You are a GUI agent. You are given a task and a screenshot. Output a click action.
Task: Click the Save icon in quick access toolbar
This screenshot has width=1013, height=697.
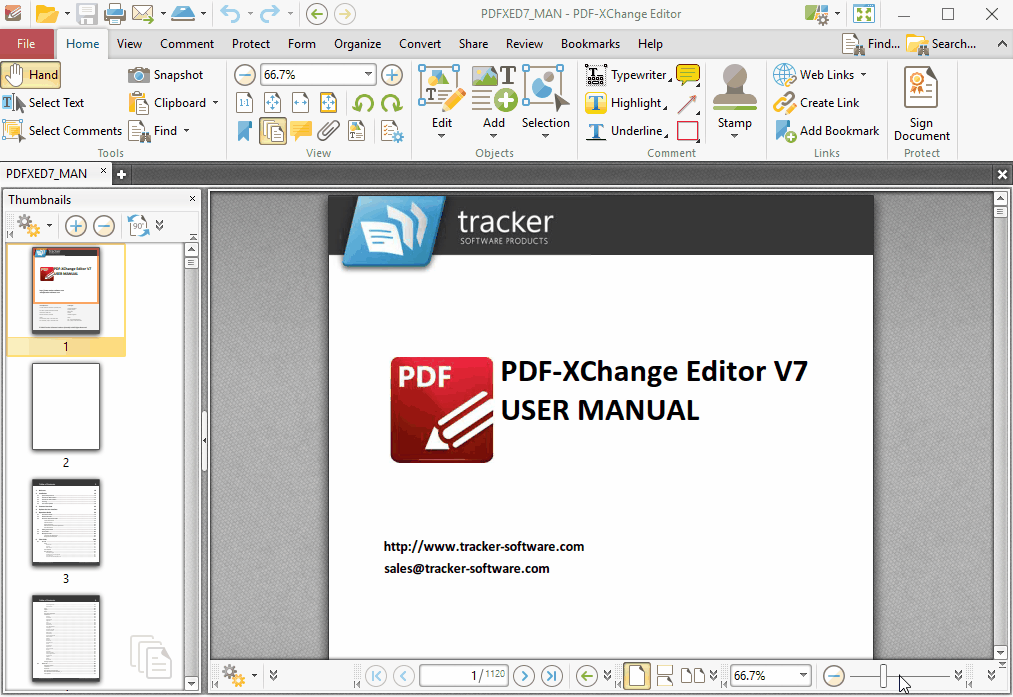[x=87, y=14]
